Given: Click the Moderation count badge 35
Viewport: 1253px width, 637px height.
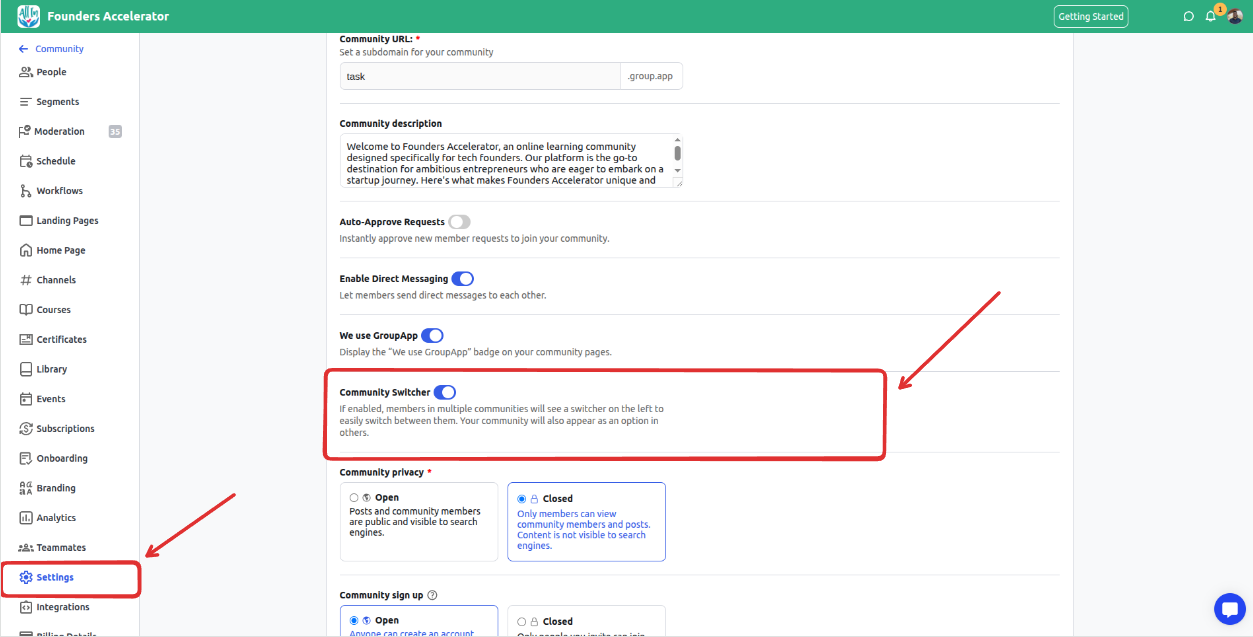Looking at the screenshot, I should point(115,131).
